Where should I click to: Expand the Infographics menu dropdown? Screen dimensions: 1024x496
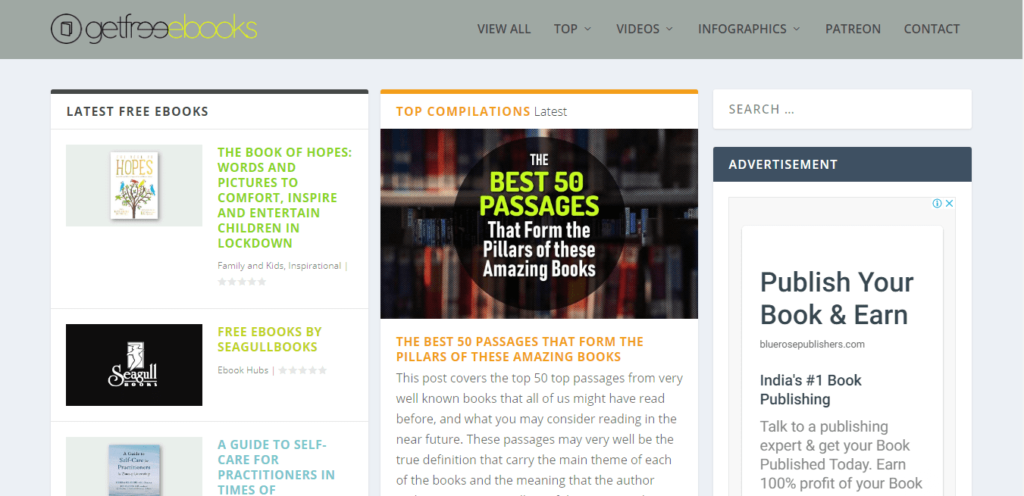click(749, 29)
